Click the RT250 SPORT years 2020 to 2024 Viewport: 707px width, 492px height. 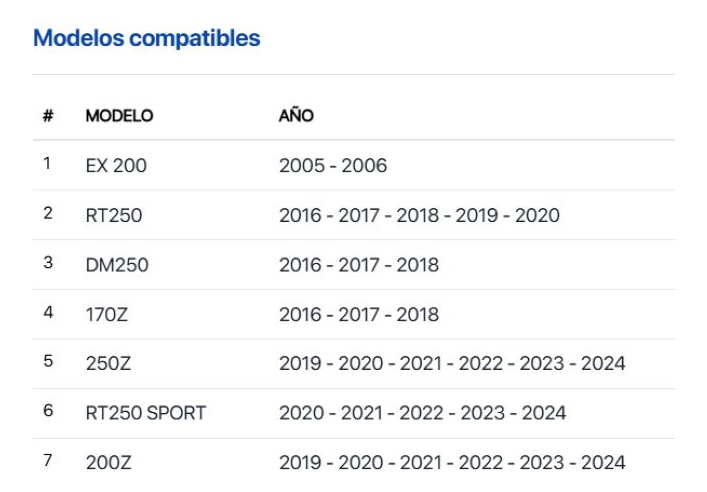[422, 413]
